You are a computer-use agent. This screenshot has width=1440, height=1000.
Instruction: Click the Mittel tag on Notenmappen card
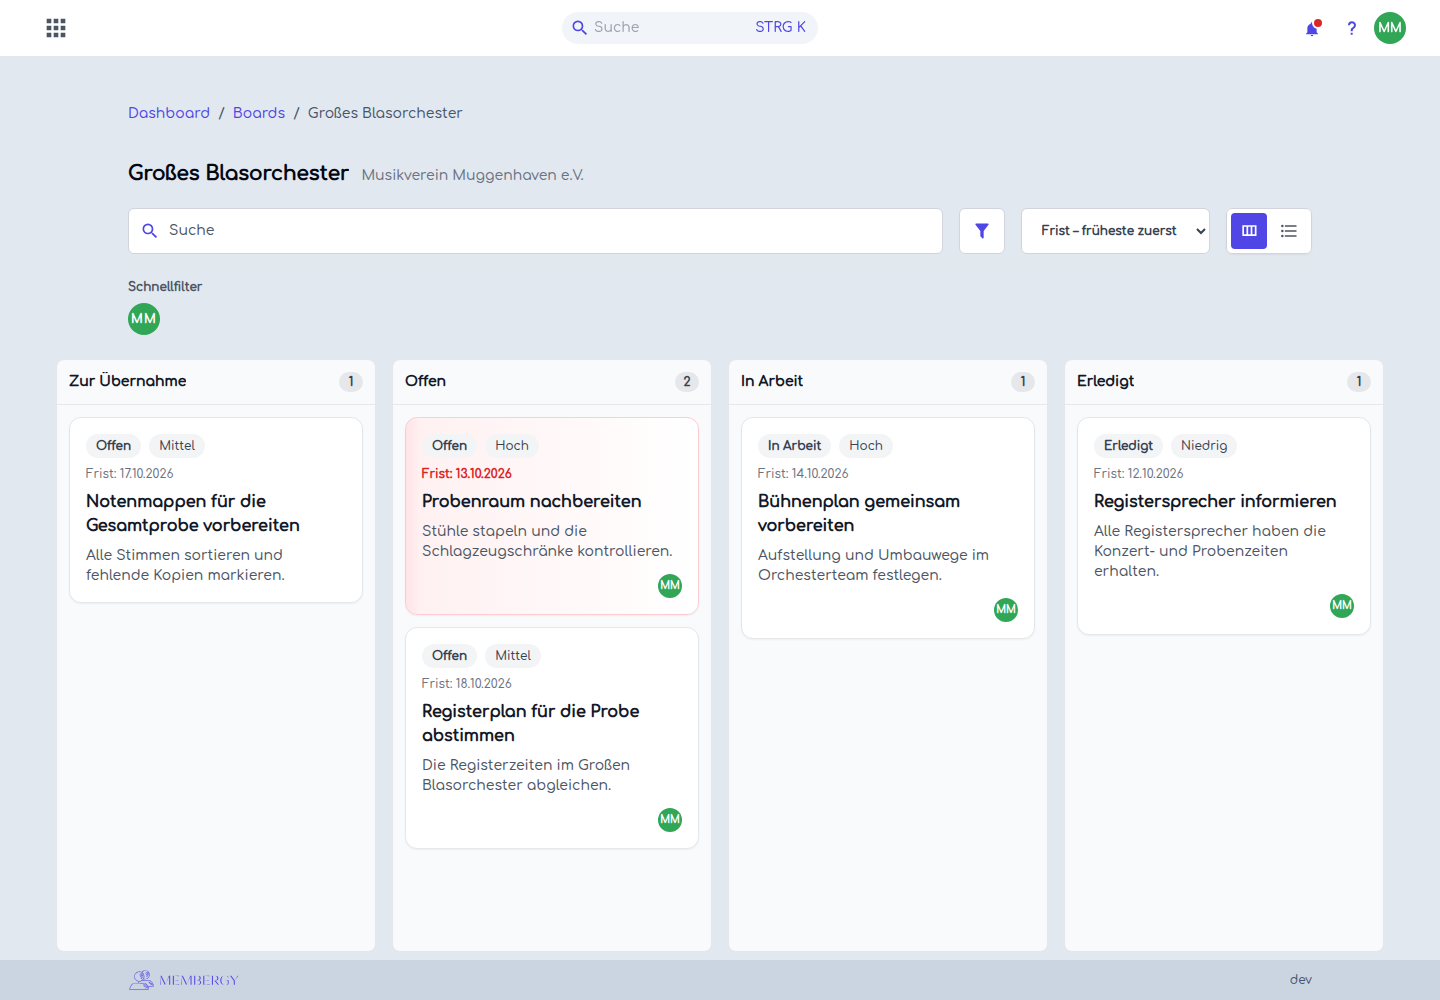177,446
